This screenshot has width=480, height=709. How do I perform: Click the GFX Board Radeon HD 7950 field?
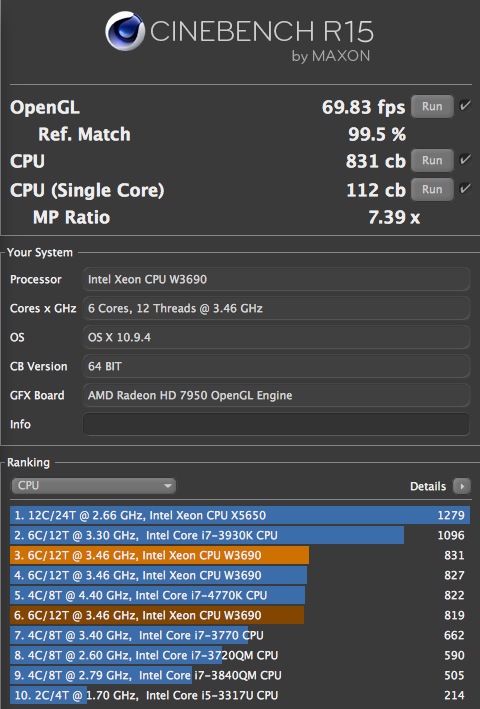276,395
